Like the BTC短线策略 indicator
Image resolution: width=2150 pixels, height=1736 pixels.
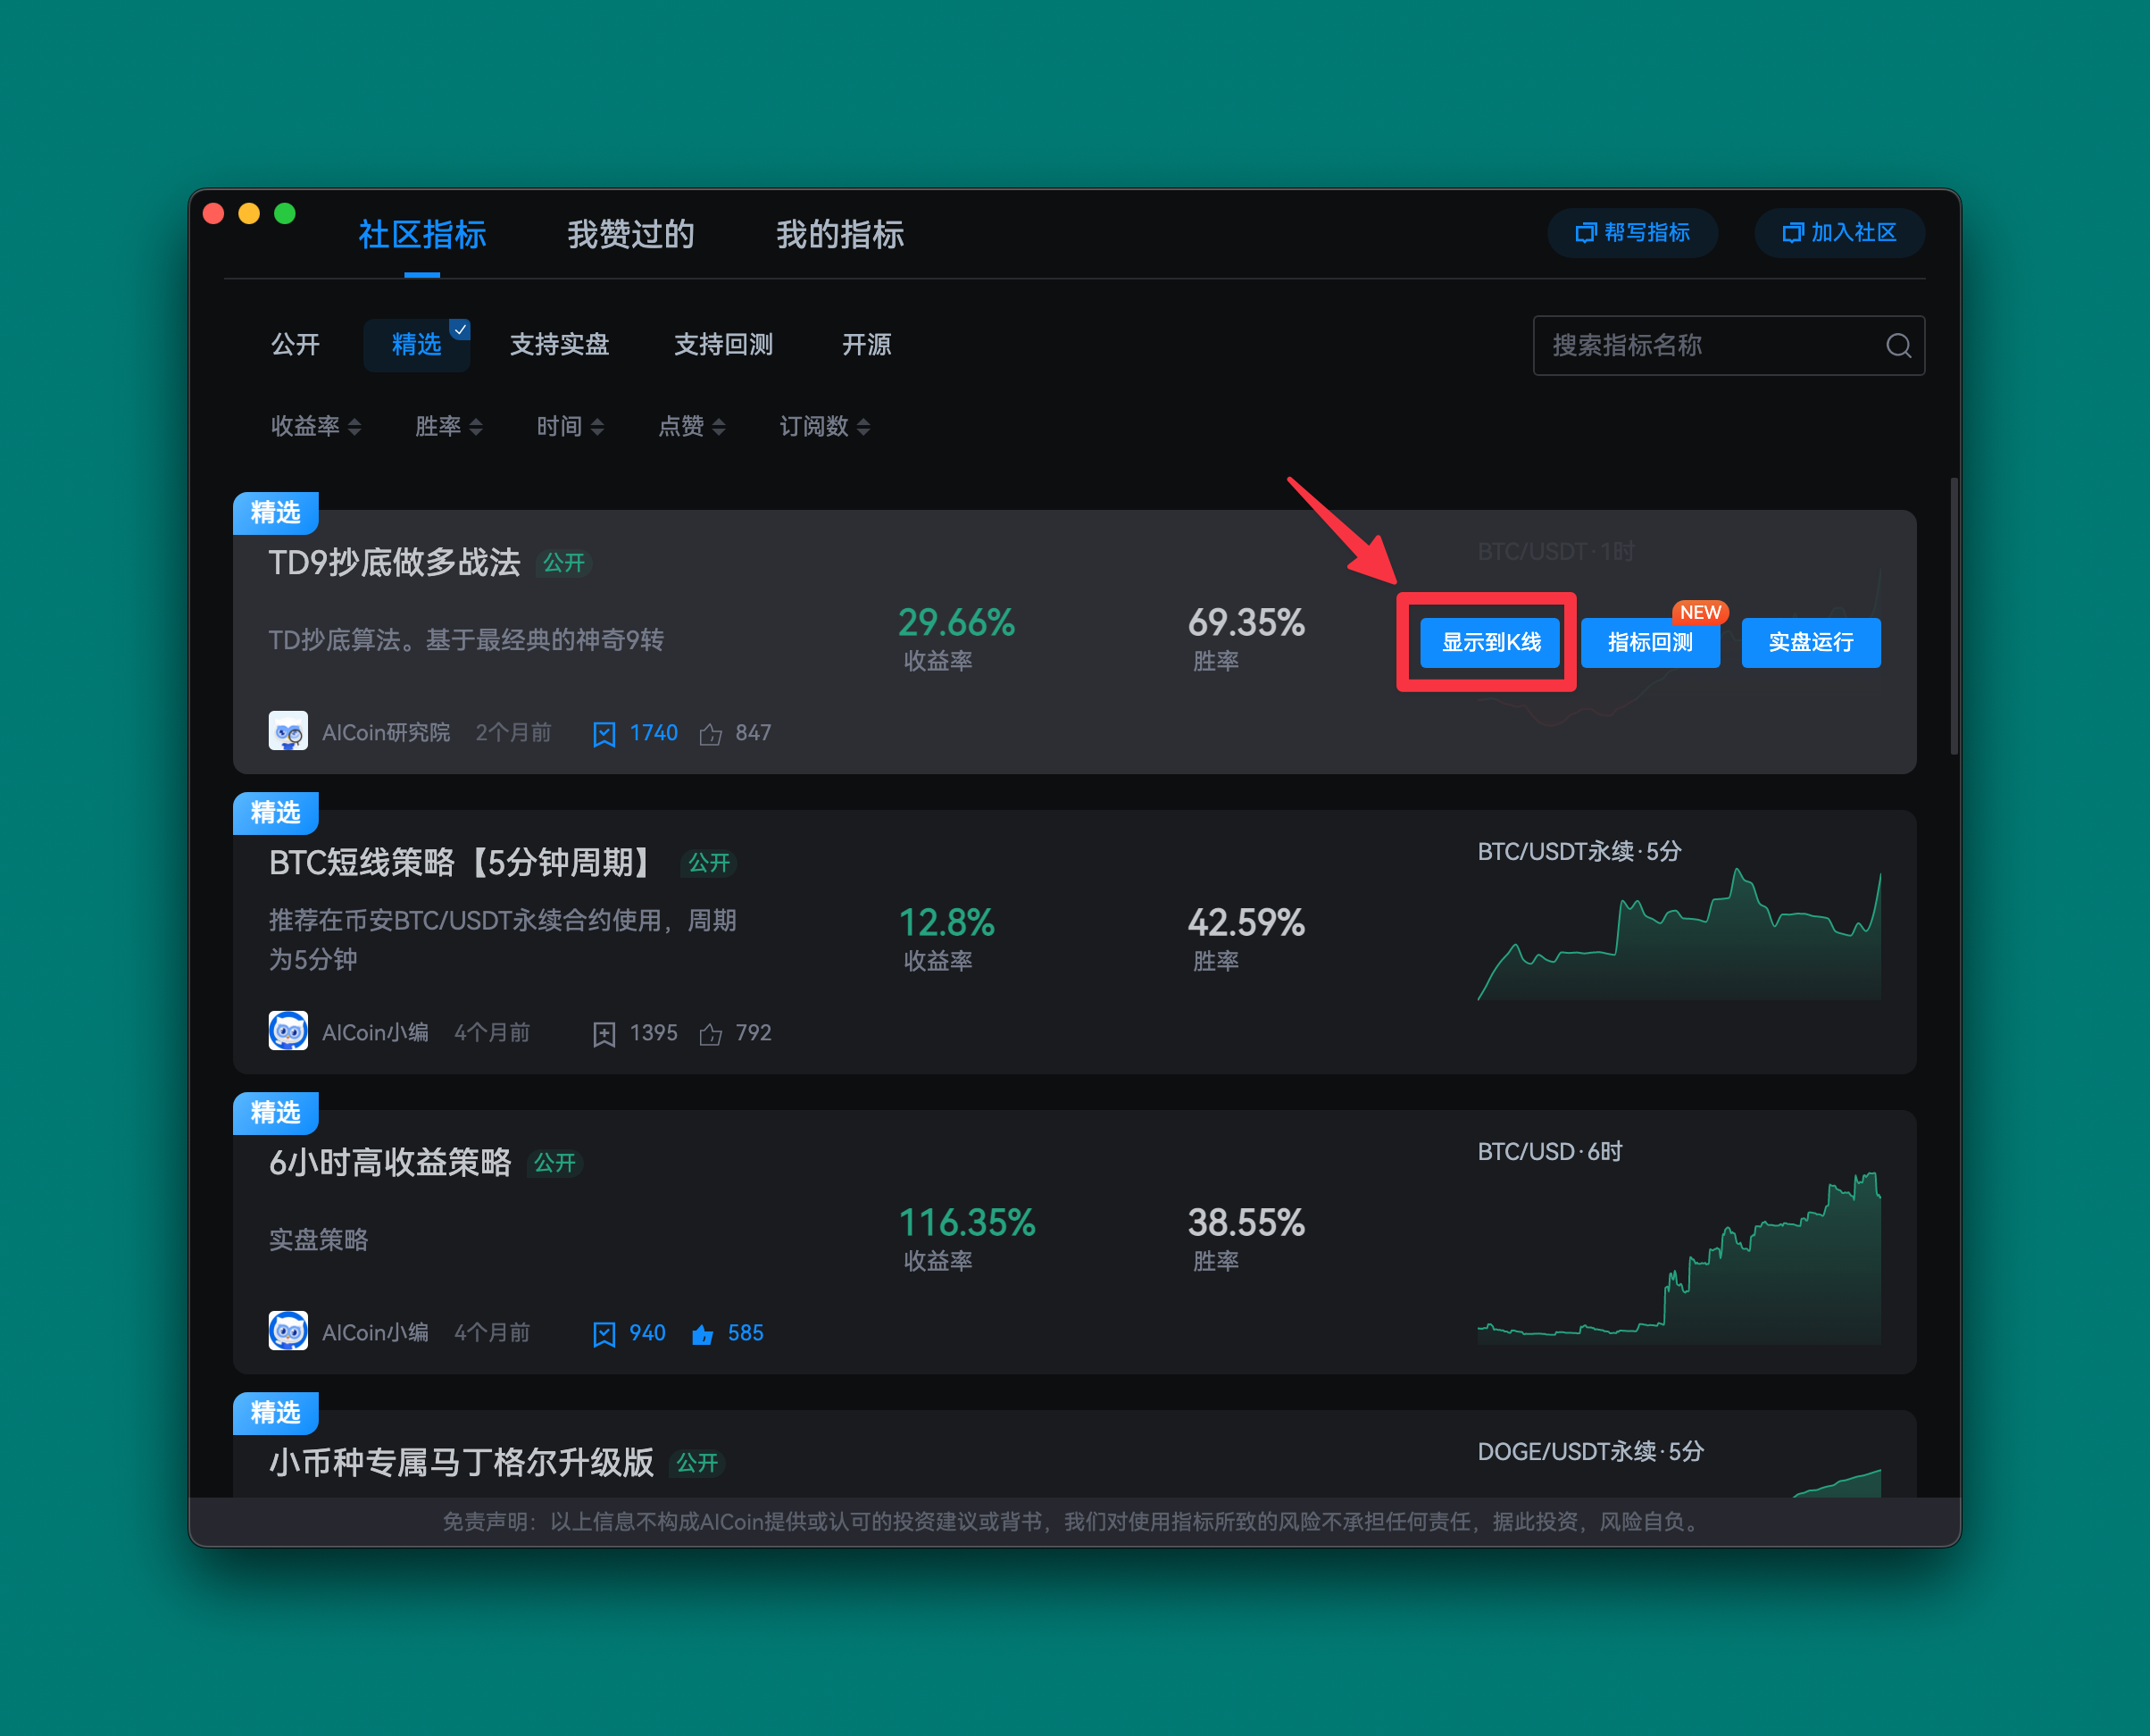pyautogui.click(x=710, y=1034)
